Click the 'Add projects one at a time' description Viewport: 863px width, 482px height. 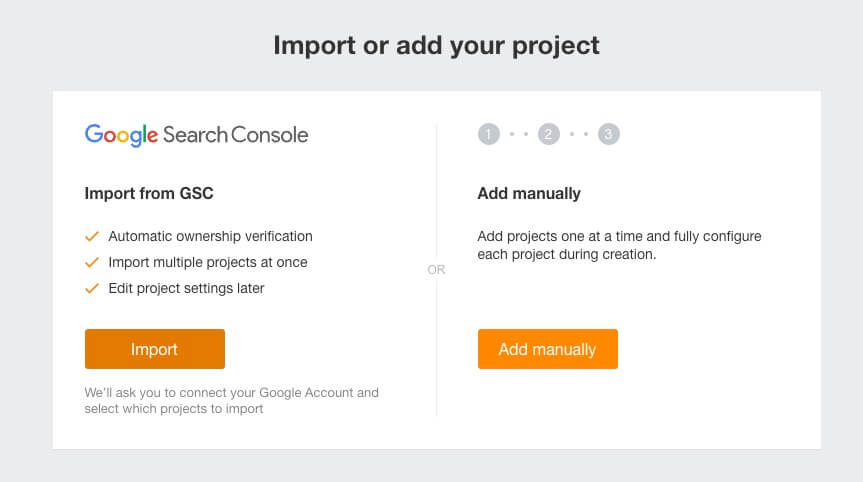(x=619, y=245)
